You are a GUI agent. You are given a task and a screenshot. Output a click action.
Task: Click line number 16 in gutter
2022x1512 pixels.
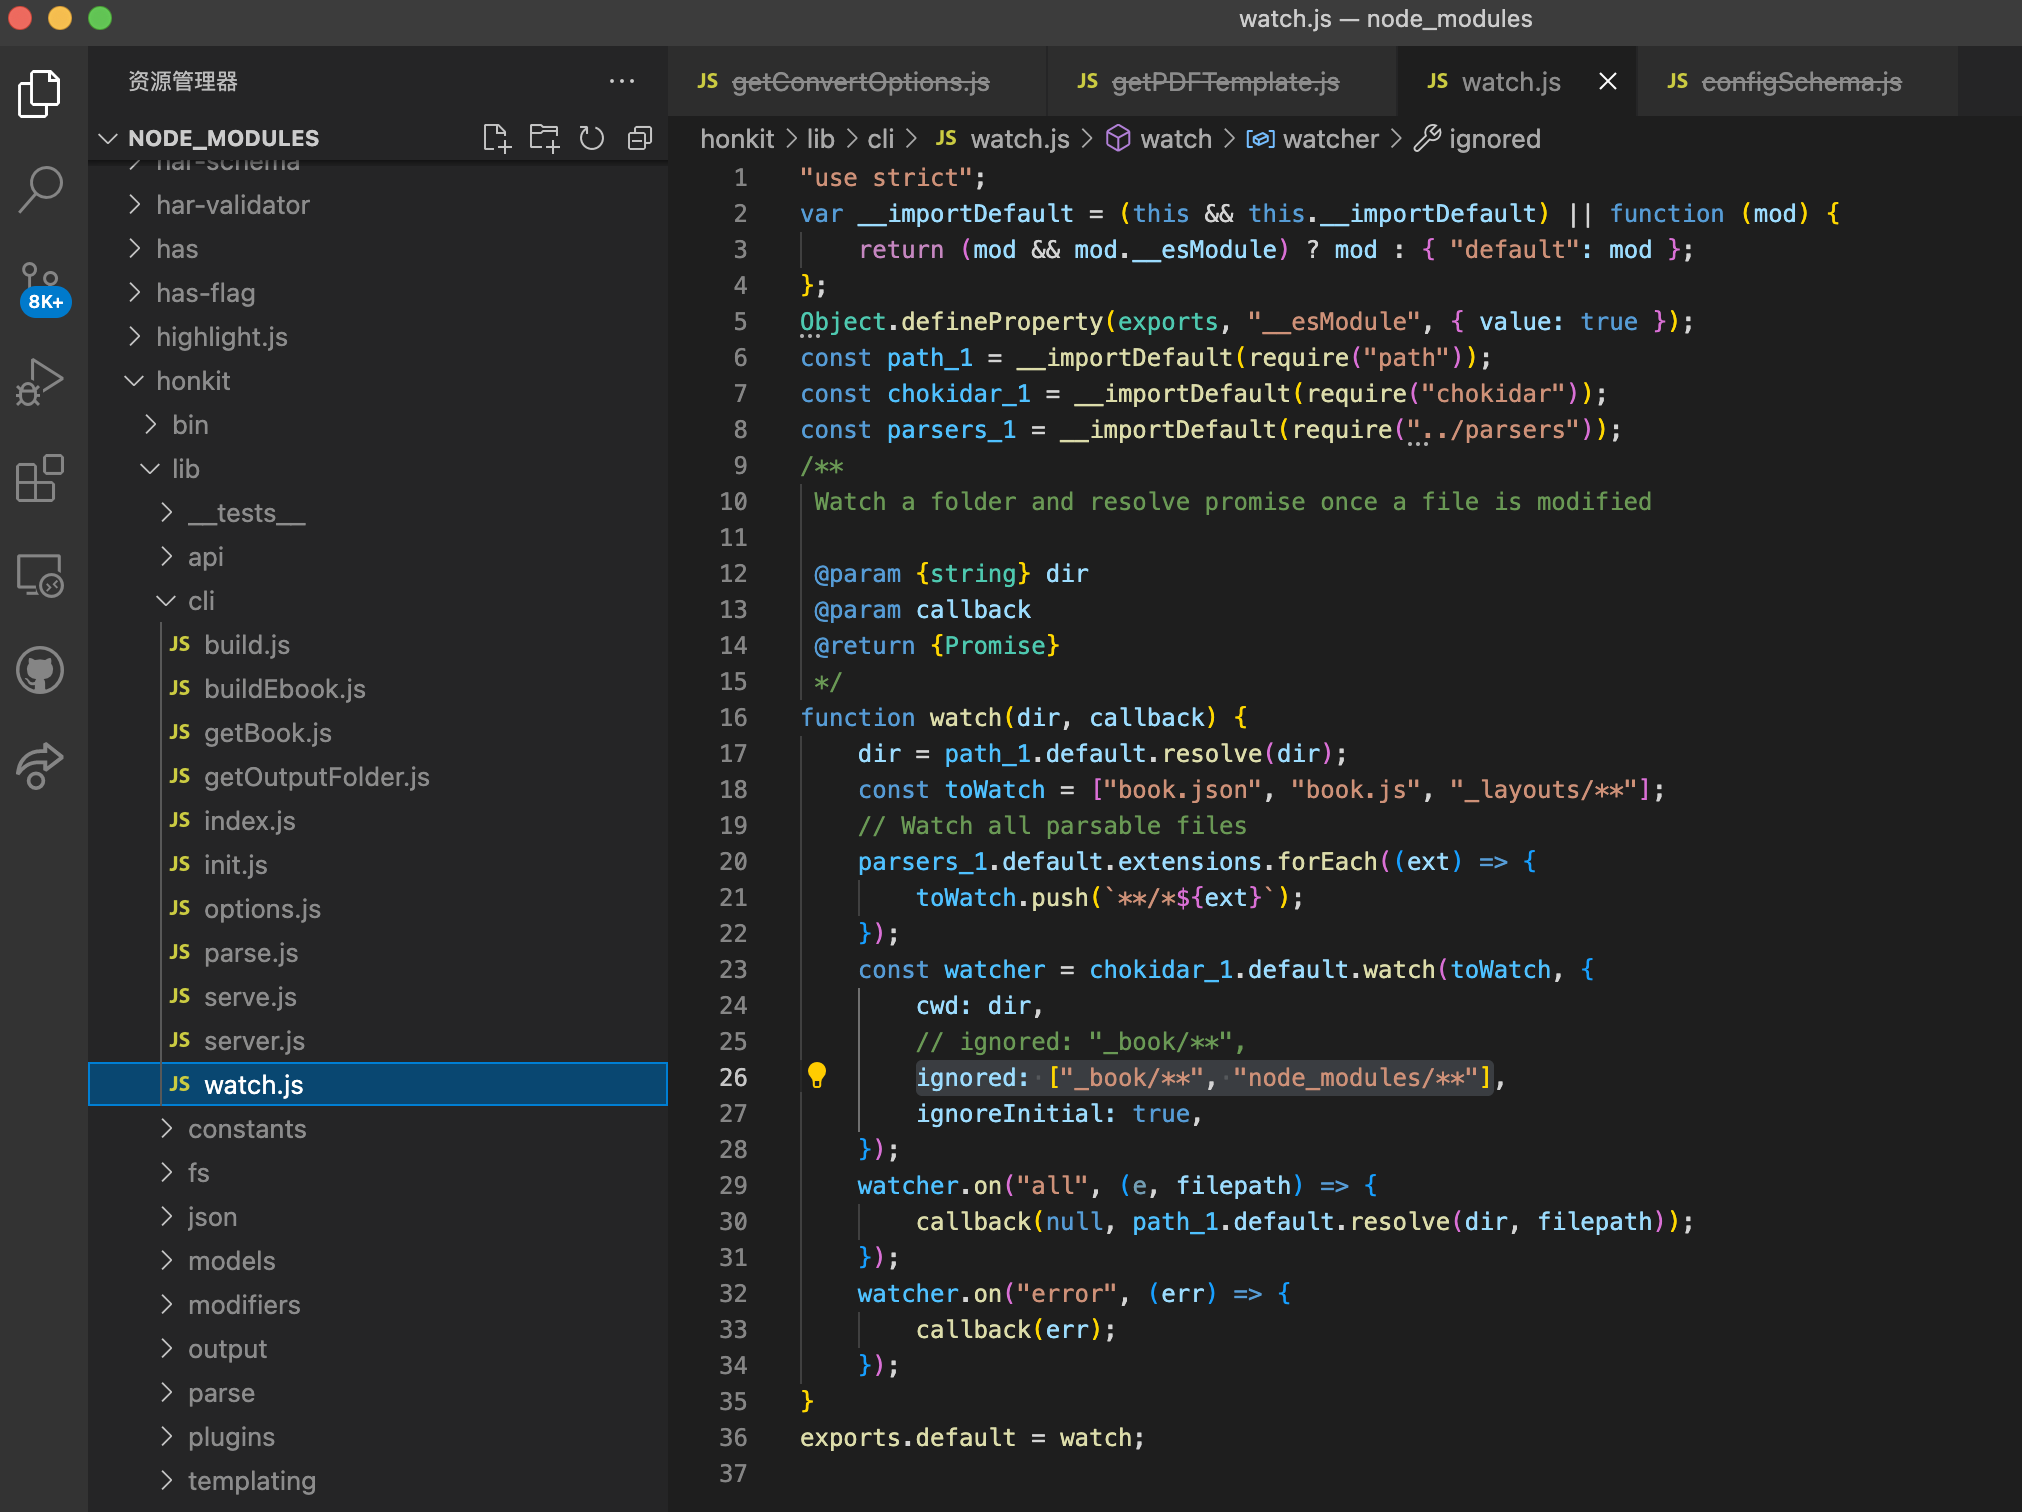(733, 717)
